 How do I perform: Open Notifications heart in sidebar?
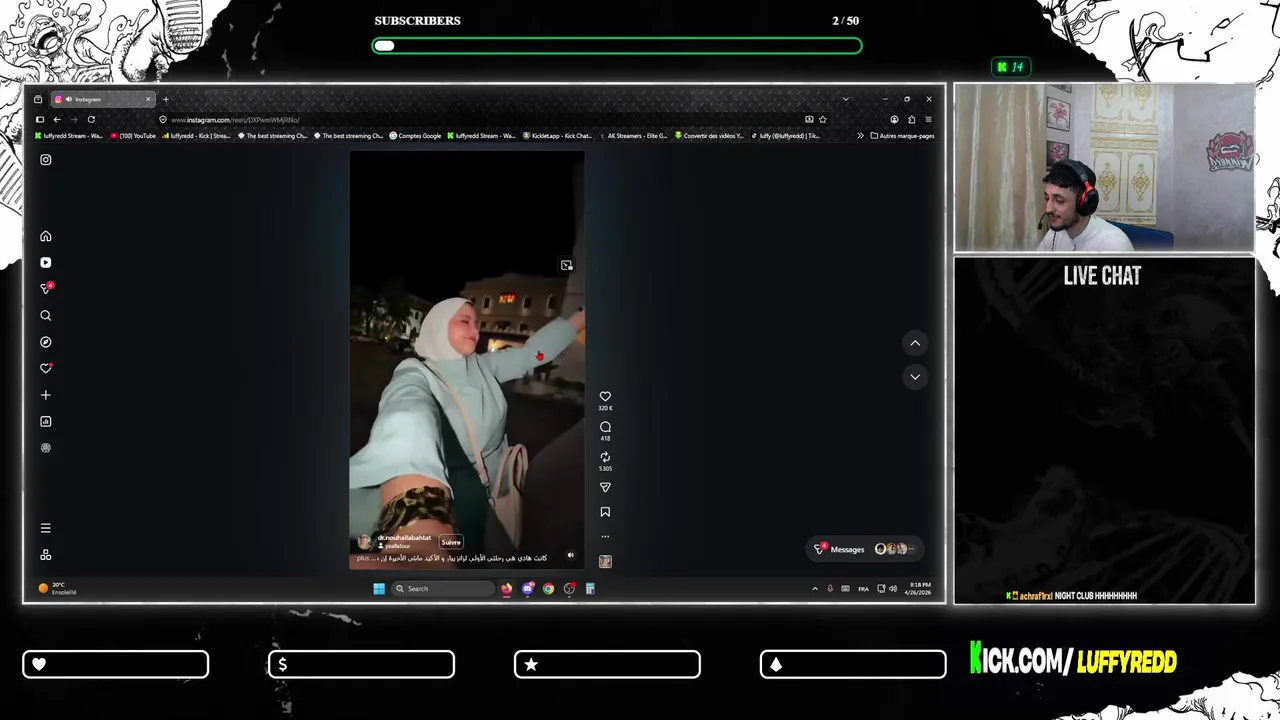tap(45, 368)
